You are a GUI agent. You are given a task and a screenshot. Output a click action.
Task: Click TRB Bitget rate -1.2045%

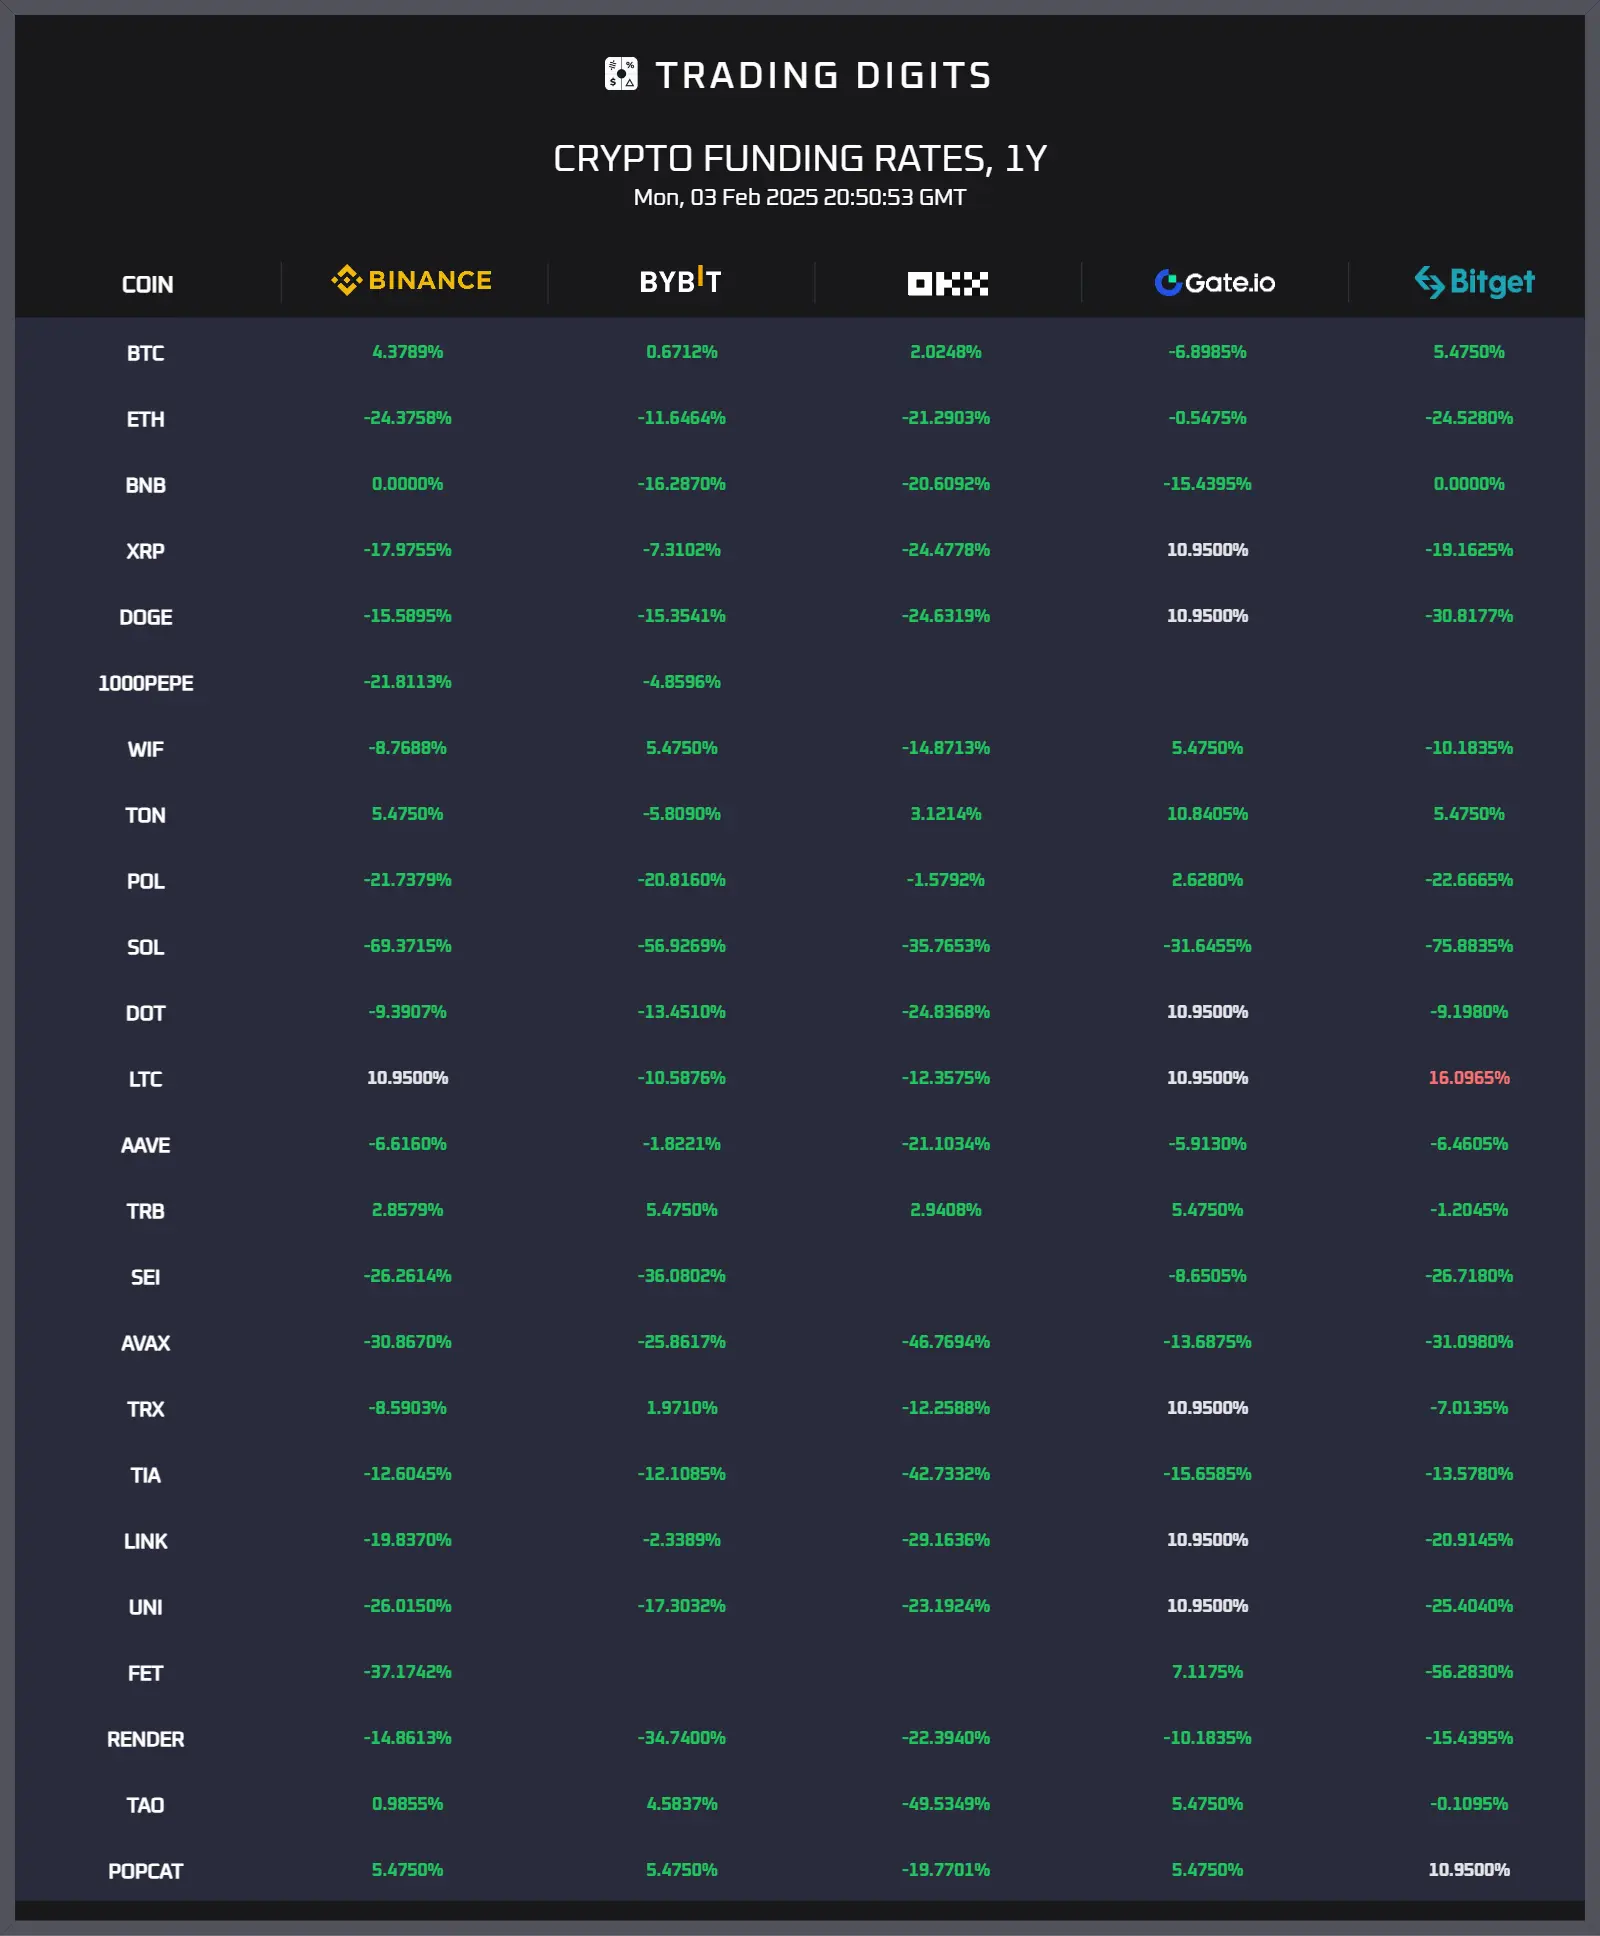tap(1469, 1210)
